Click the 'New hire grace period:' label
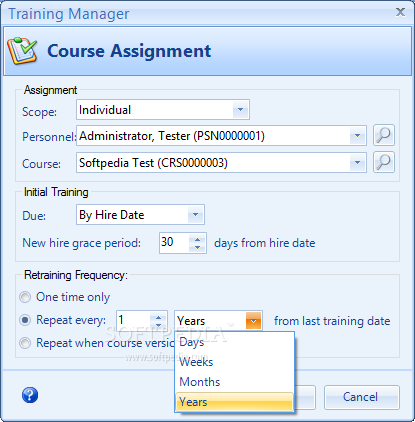 tap(82, 243)
